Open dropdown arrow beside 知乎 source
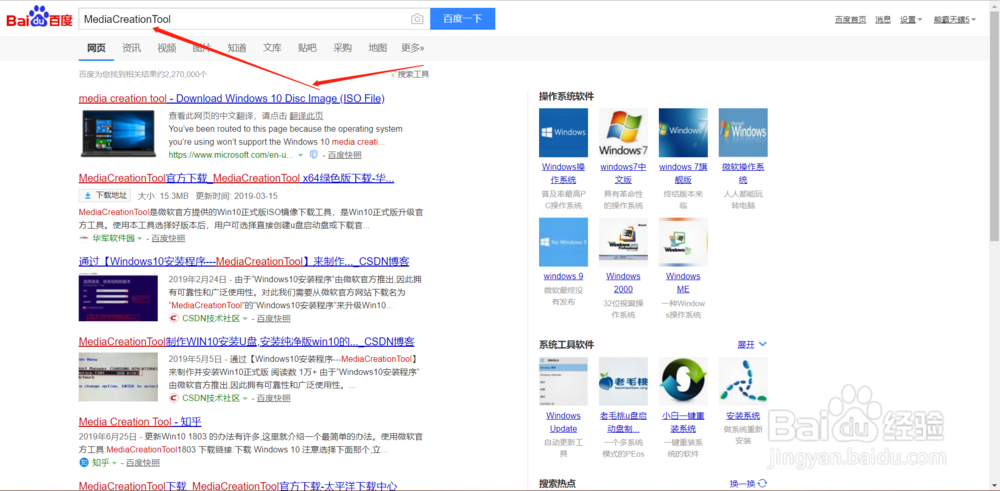This screenshot has height=491, width=1000. point(114,463)
